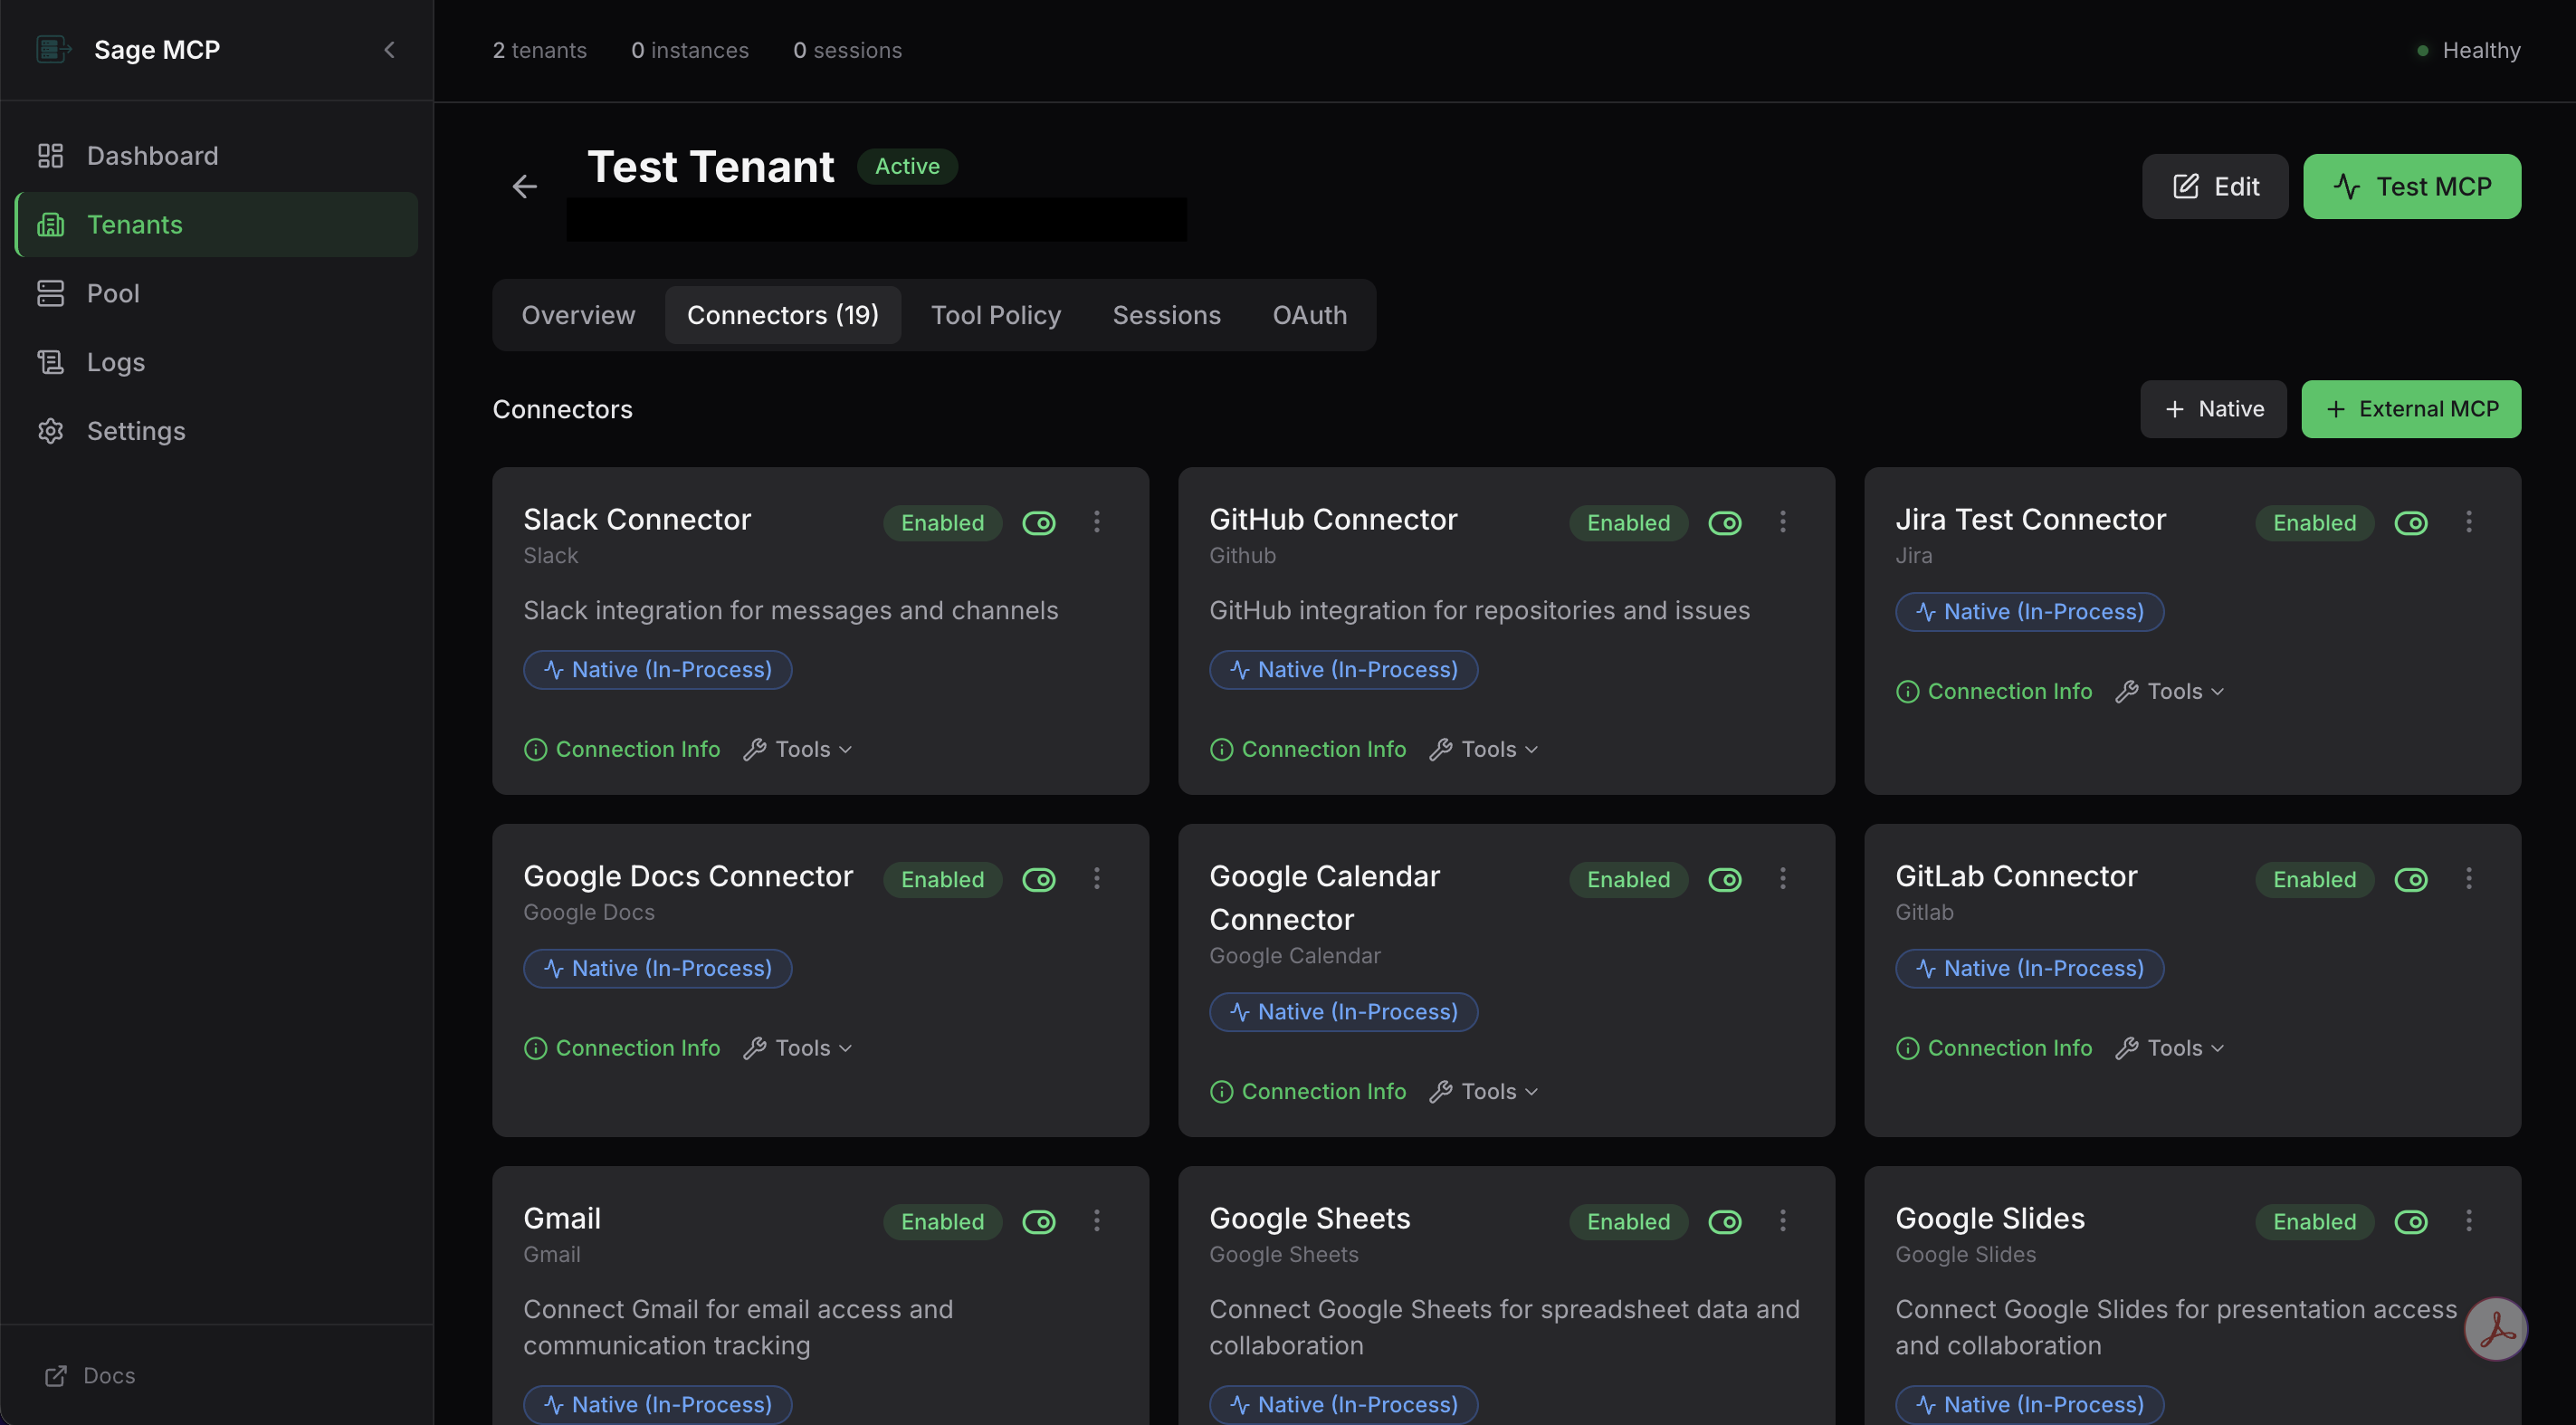Screen dimensions: 2576x1425
Task: View Connection Info for Google Docs Connector
Action: (x=622, y=1048)
